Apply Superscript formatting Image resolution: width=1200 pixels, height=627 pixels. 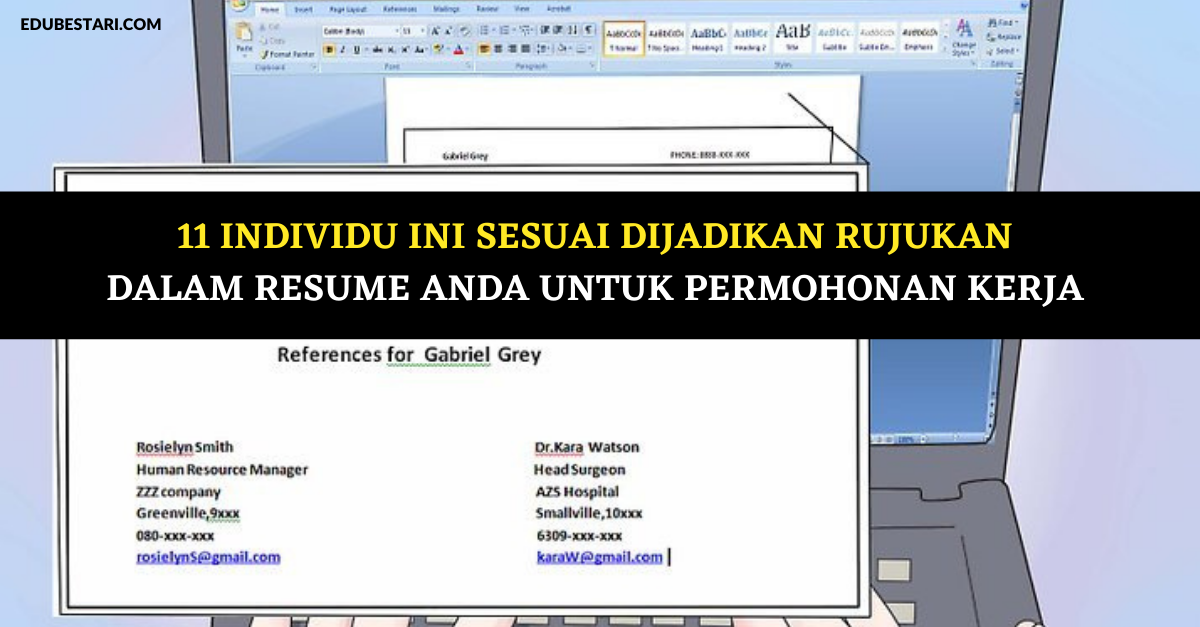click(x=404, y=49)
